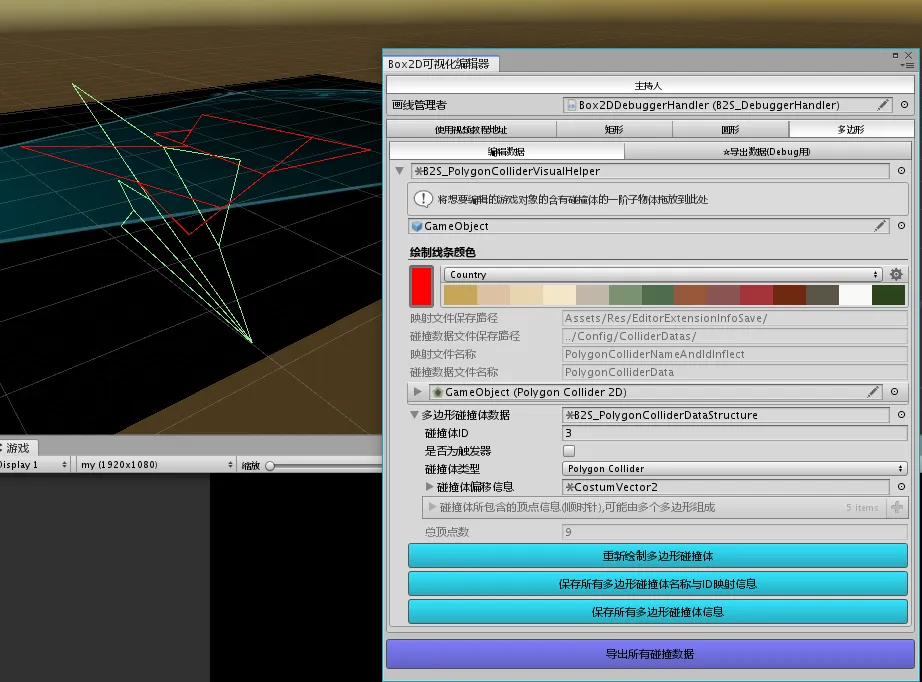Open the object picker for Box2DDebuggerHandler
922x682 pixels.
coord(904,105)
